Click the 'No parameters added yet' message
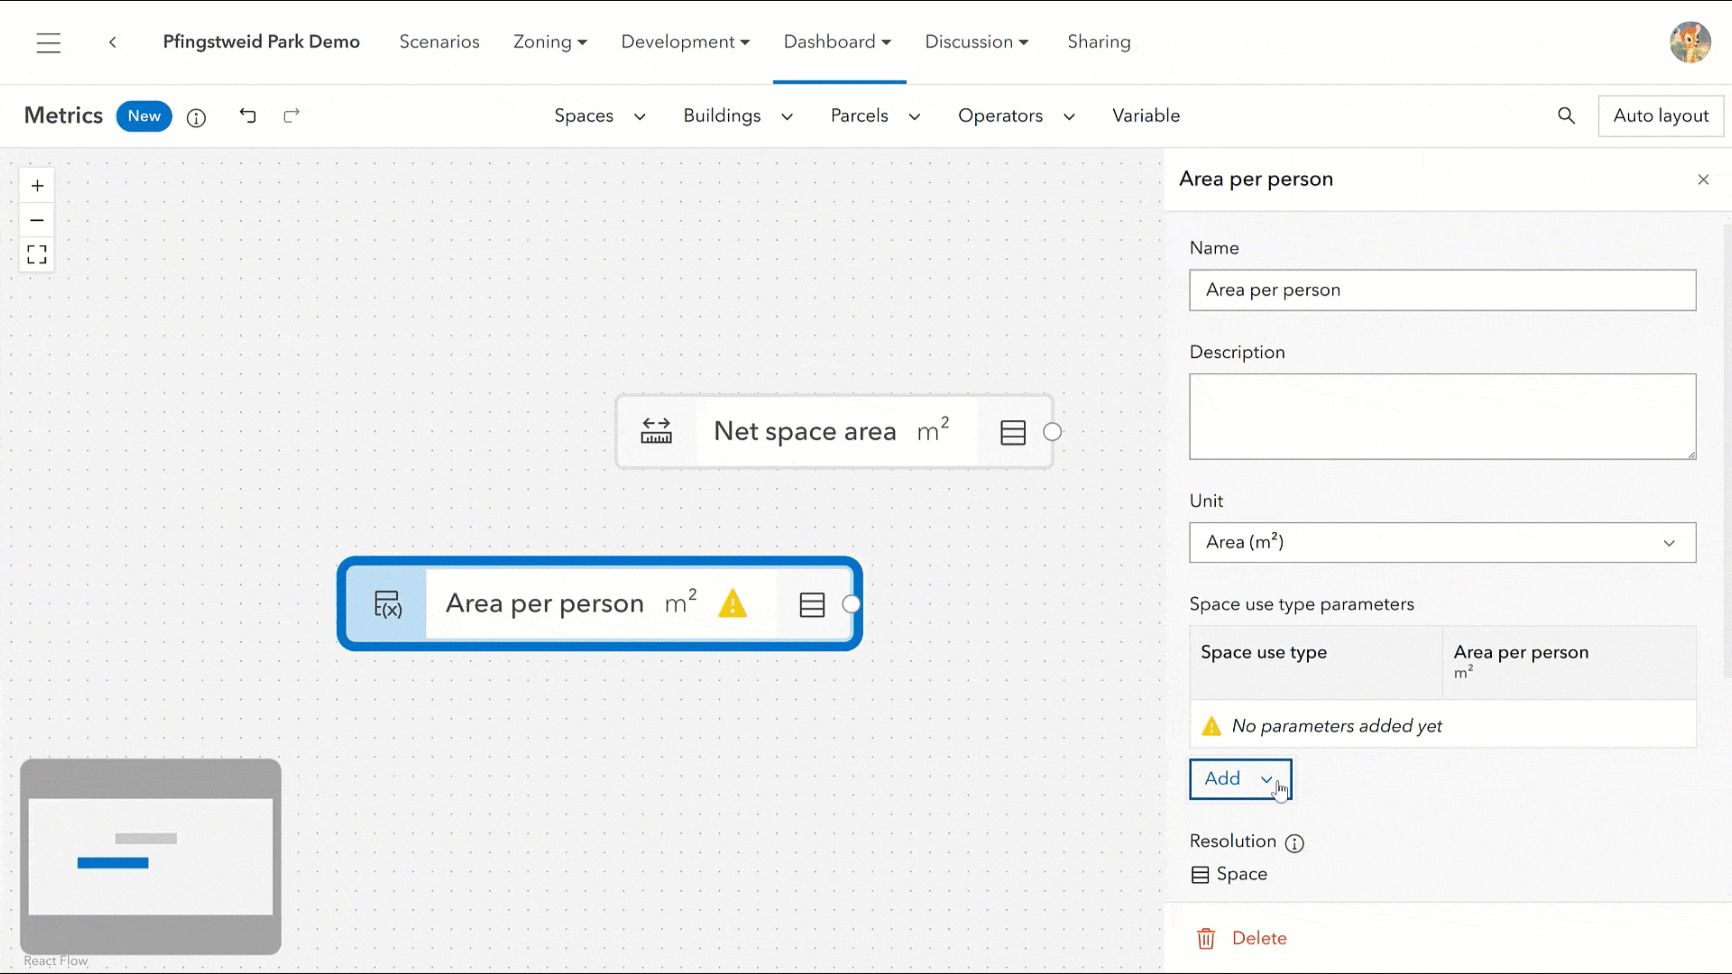This screenshot has height=974, width=1732. [x=1336, y=726]
